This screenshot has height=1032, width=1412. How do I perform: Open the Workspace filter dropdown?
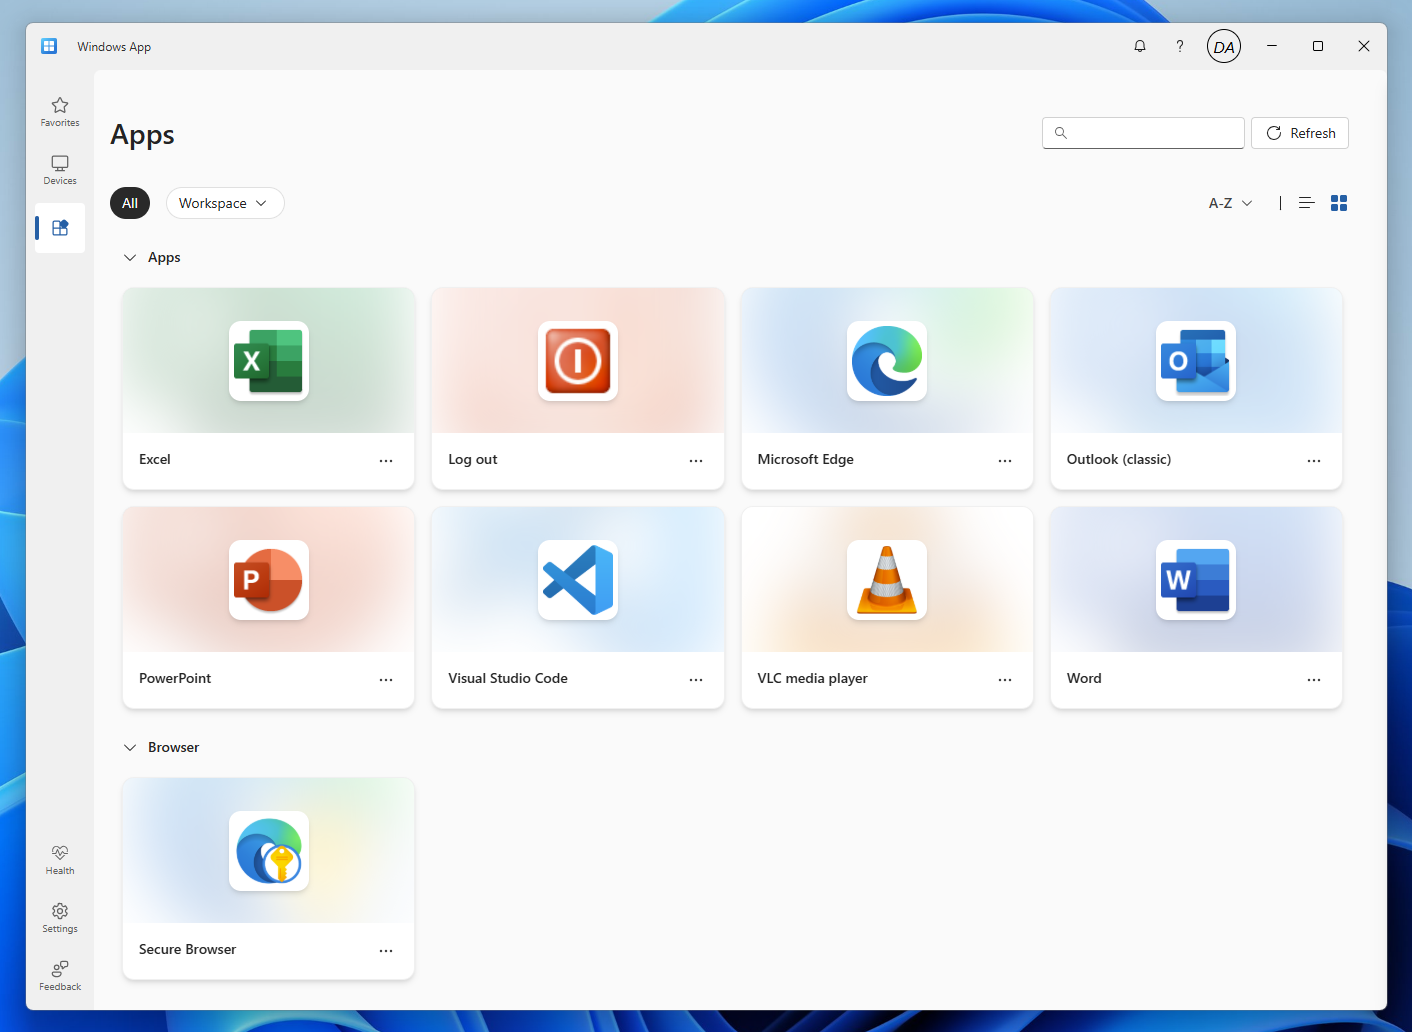224,202
